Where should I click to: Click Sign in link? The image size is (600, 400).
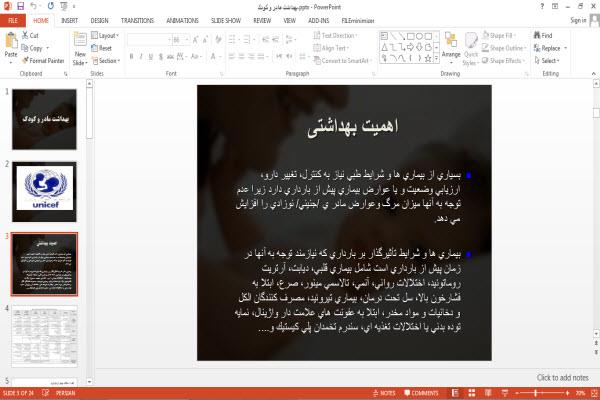tap(578, 20)
